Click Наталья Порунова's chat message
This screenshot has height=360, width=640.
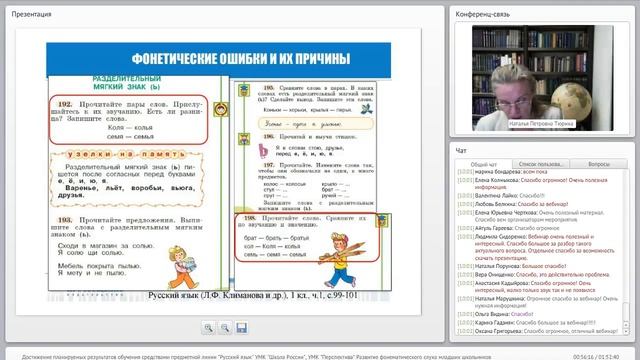[x=512, y=266]
